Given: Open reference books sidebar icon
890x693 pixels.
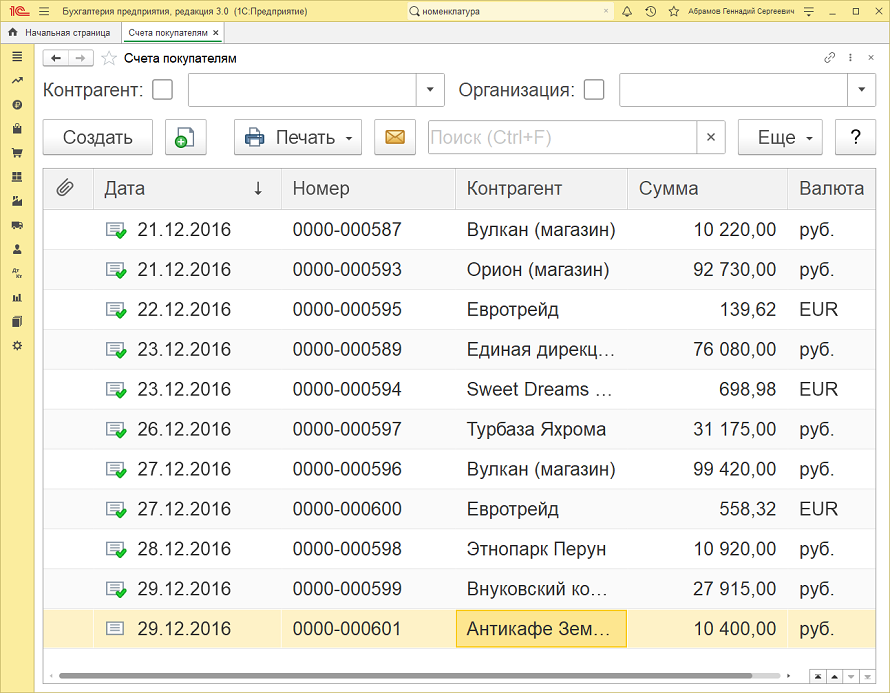Looking at the screenshot, I should coord(17,321).
